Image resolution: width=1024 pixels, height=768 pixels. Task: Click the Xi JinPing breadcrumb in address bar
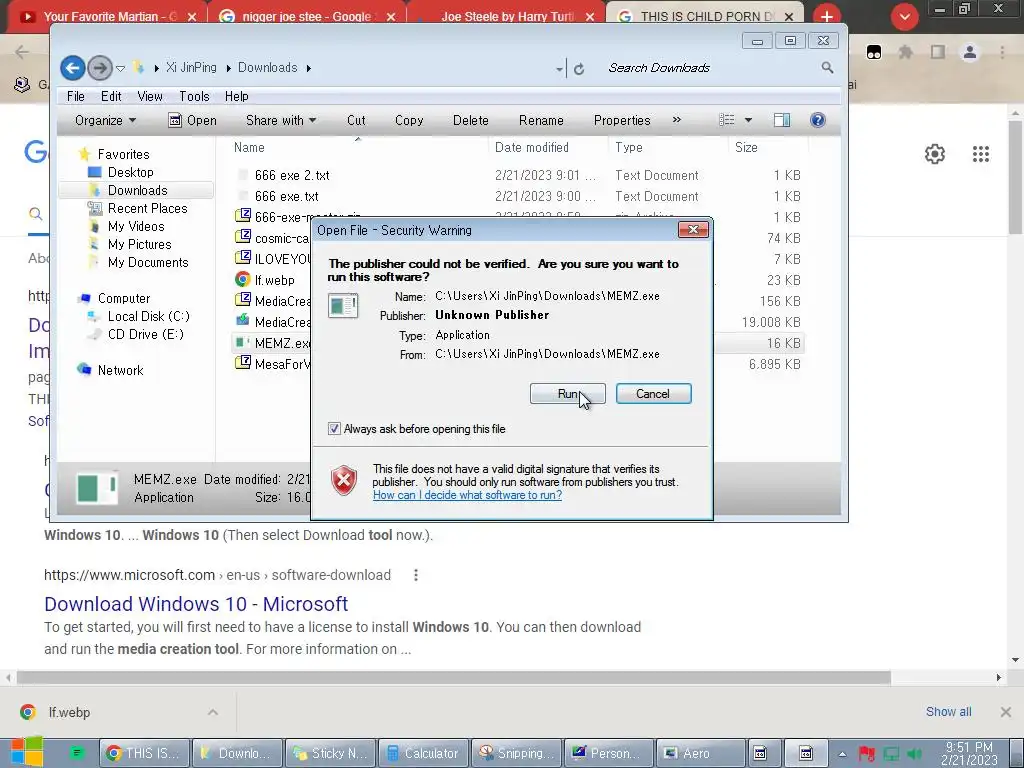[x=191, y=67]
